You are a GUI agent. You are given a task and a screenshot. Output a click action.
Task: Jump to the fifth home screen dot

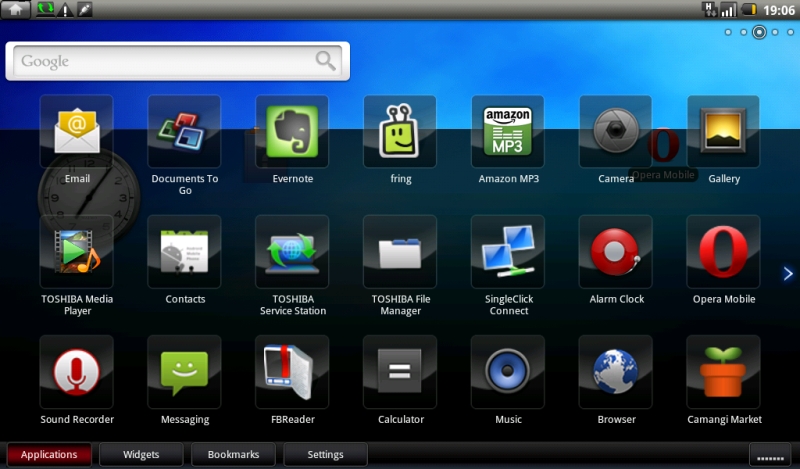click(790, 32)
